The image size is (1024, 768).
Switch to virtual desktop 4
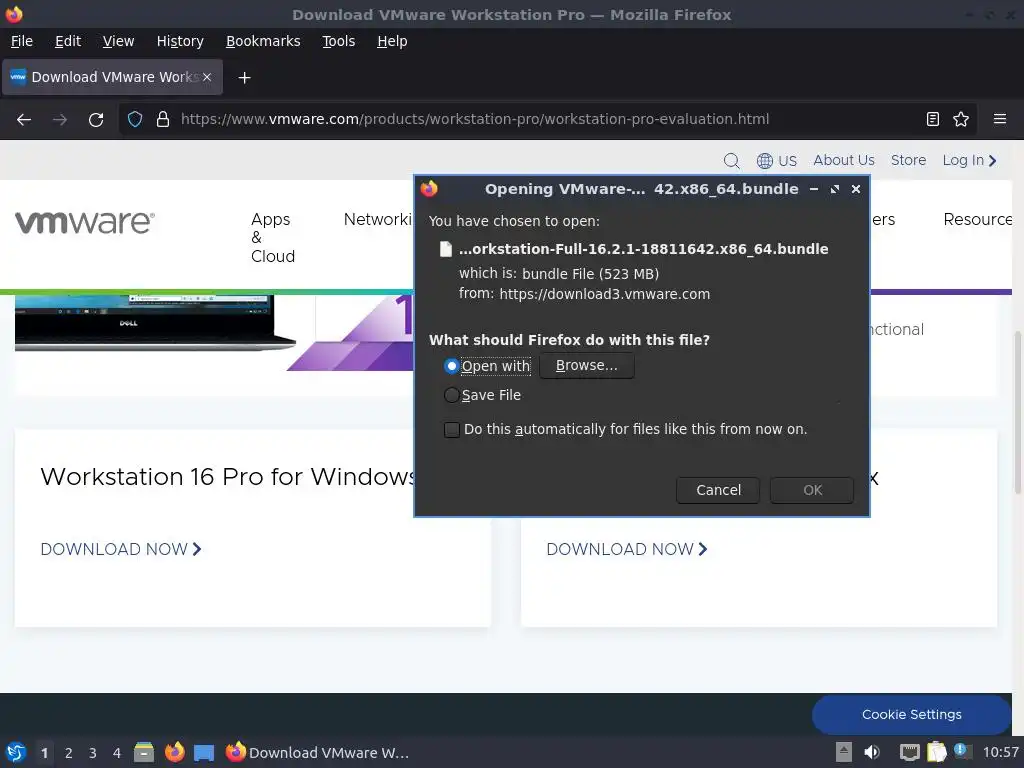point(117,753)
